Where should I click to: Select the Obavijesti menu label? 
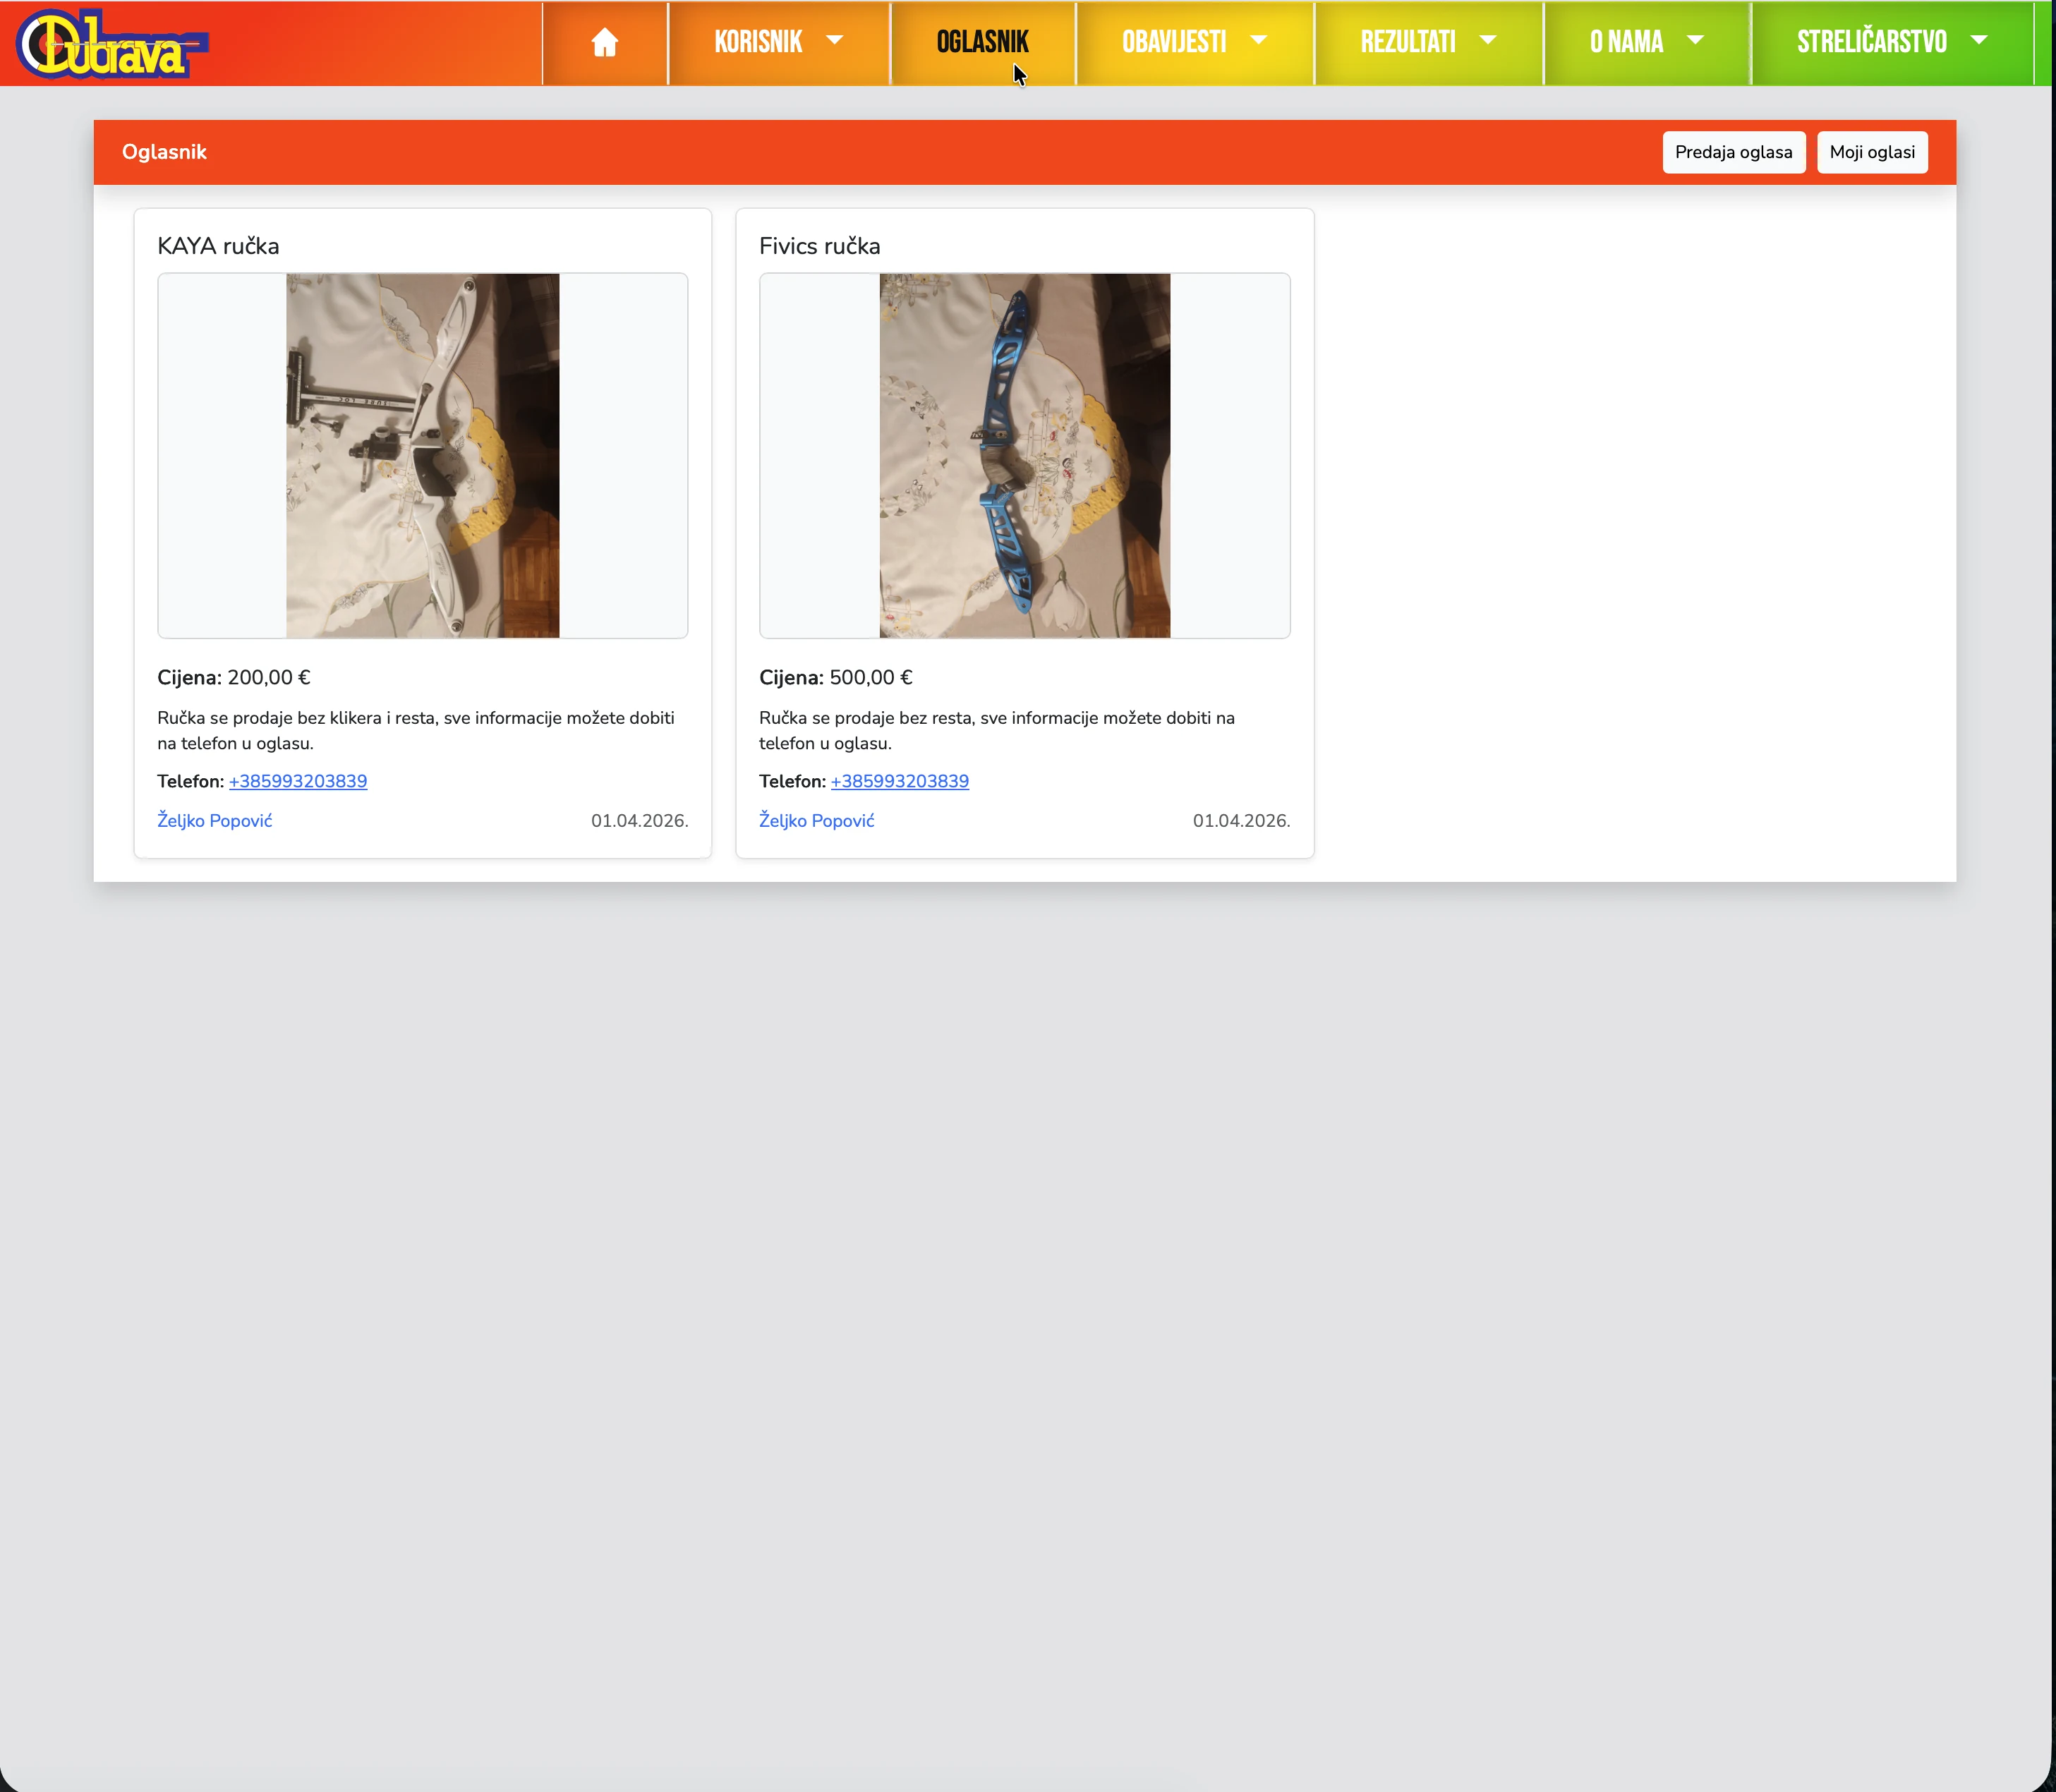(x=1174, y=42)
